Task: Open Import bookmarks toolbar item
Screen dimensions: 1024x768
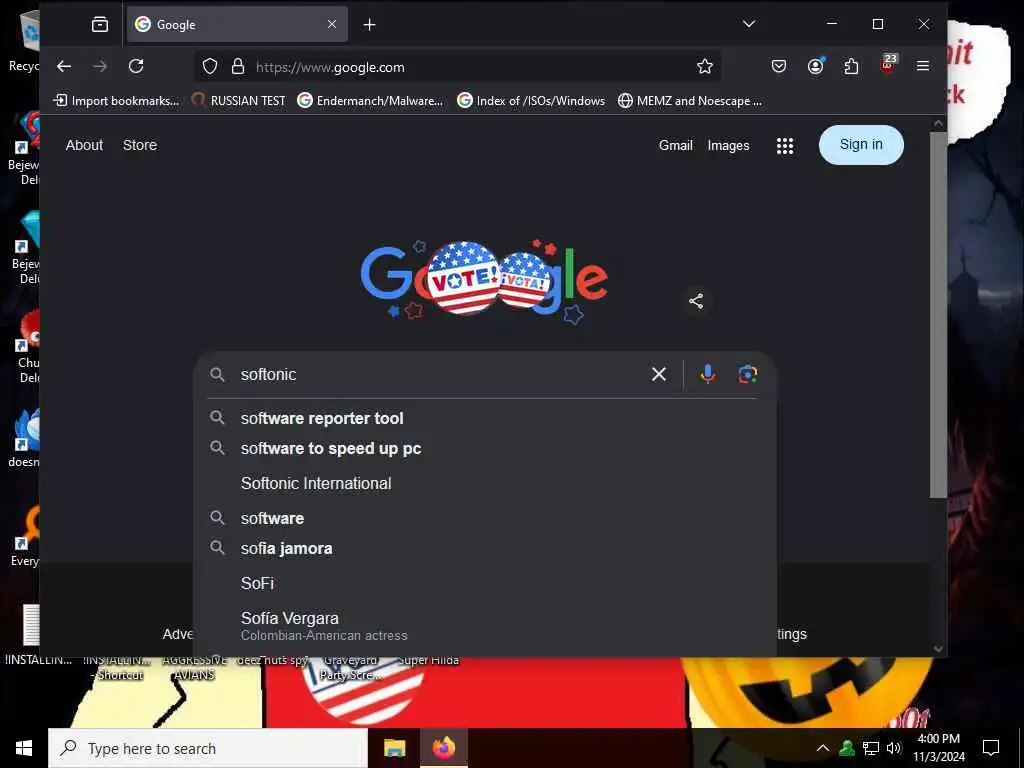Action: click(116, 101)
